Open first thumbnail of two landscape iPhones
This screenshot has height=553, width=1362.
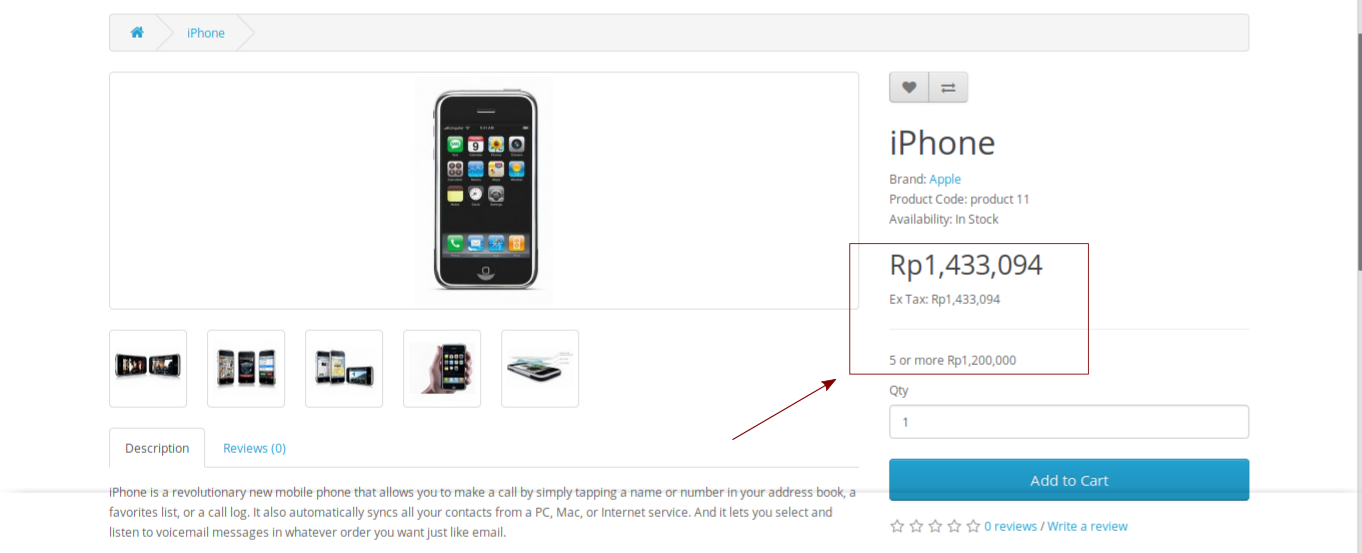148,368
